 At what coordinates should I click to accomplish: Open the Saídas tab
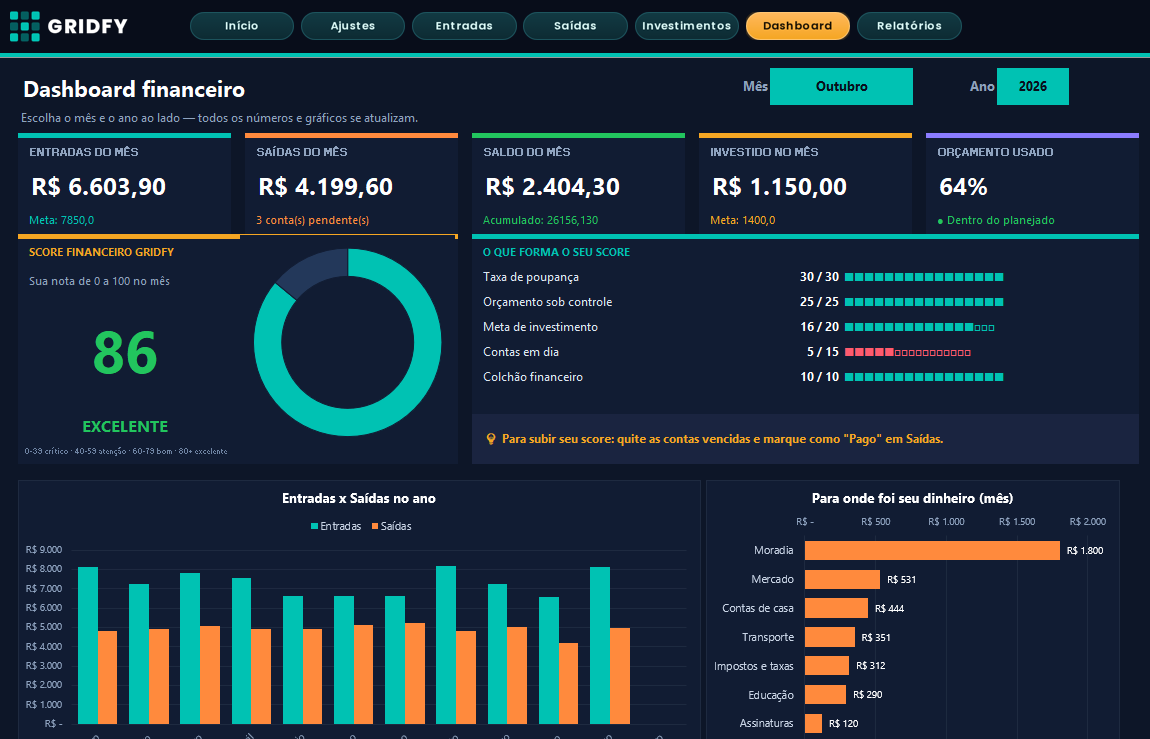[575, 26]
